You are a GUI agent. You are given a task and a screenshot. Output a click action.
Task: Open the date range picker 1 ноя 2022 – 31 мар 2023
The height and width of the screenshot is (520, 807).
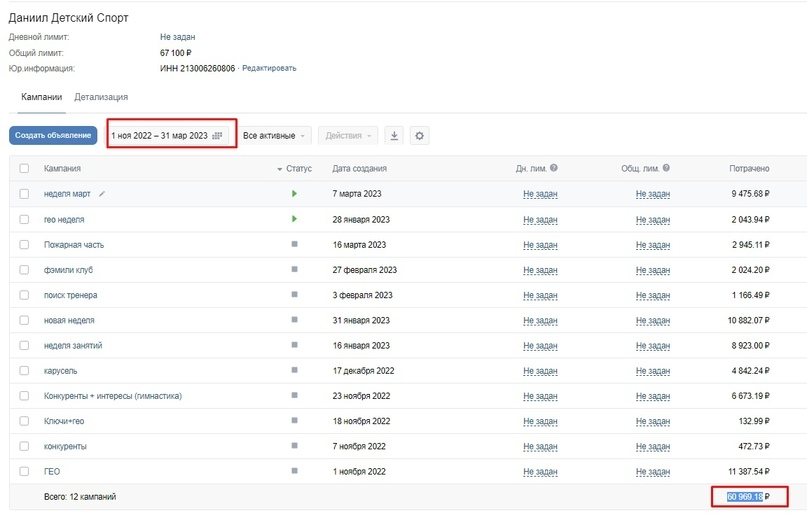167,136
